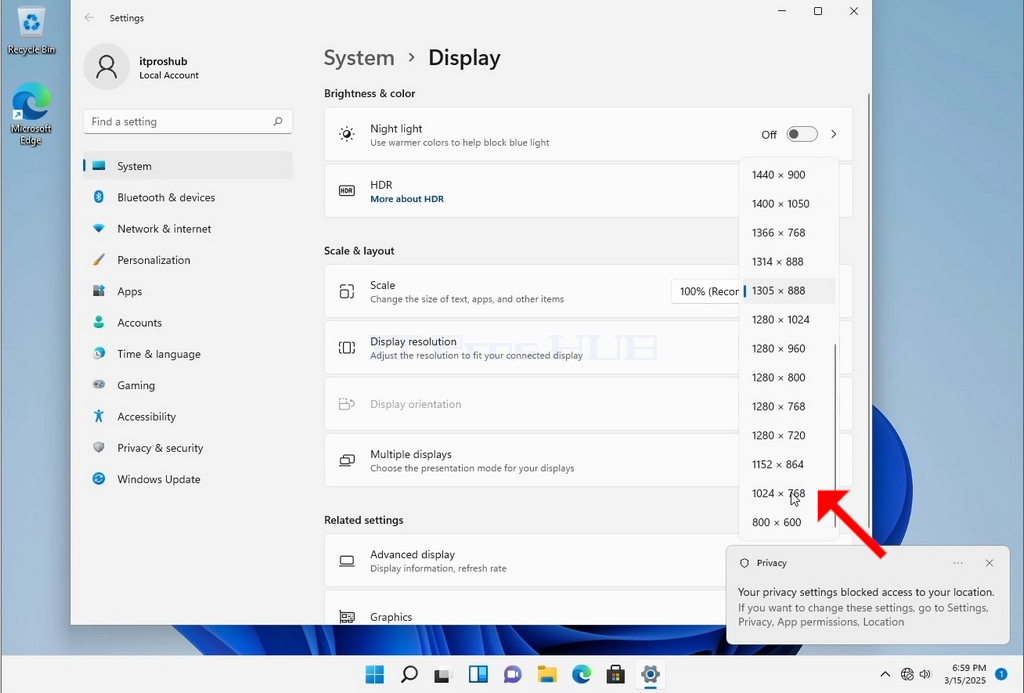Open File Explorer from the taskbar
This screenshot has height=693, width=1024.
[x=547, y=674]
